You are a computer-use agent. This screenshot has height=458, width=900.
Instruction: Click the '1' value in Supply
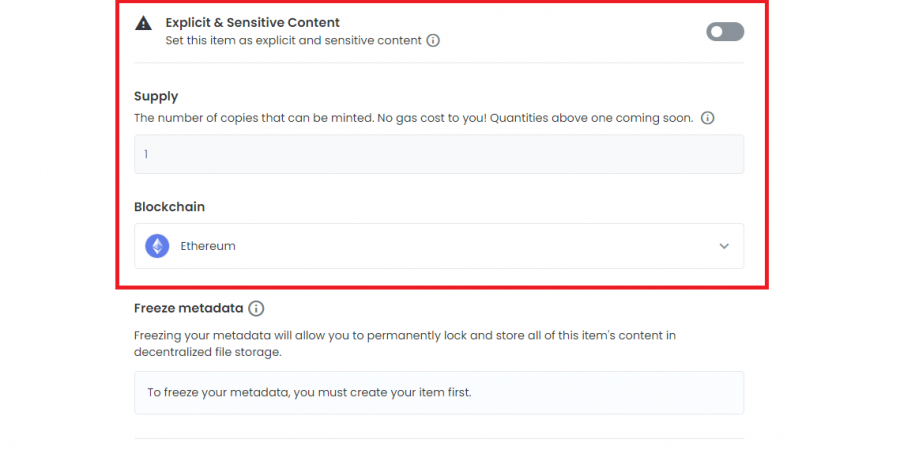pos(146,154)
